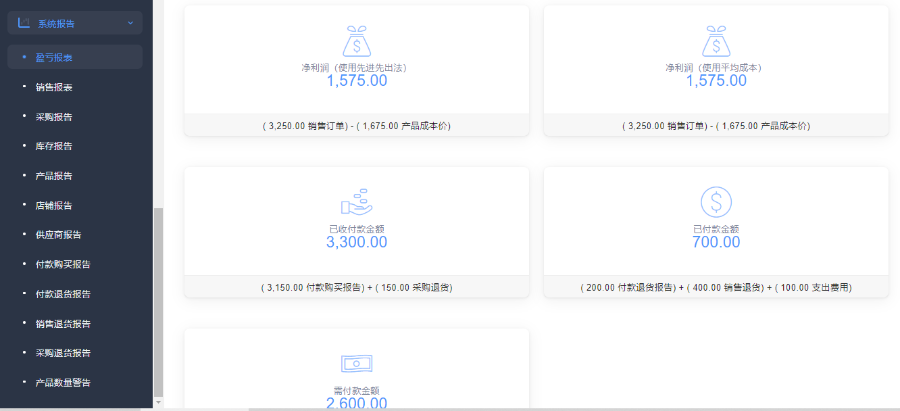This screenshot has height=411, width=900.
Task: Click money bag icon above 净利润（使用平均成本）
Action: (716, 41)
